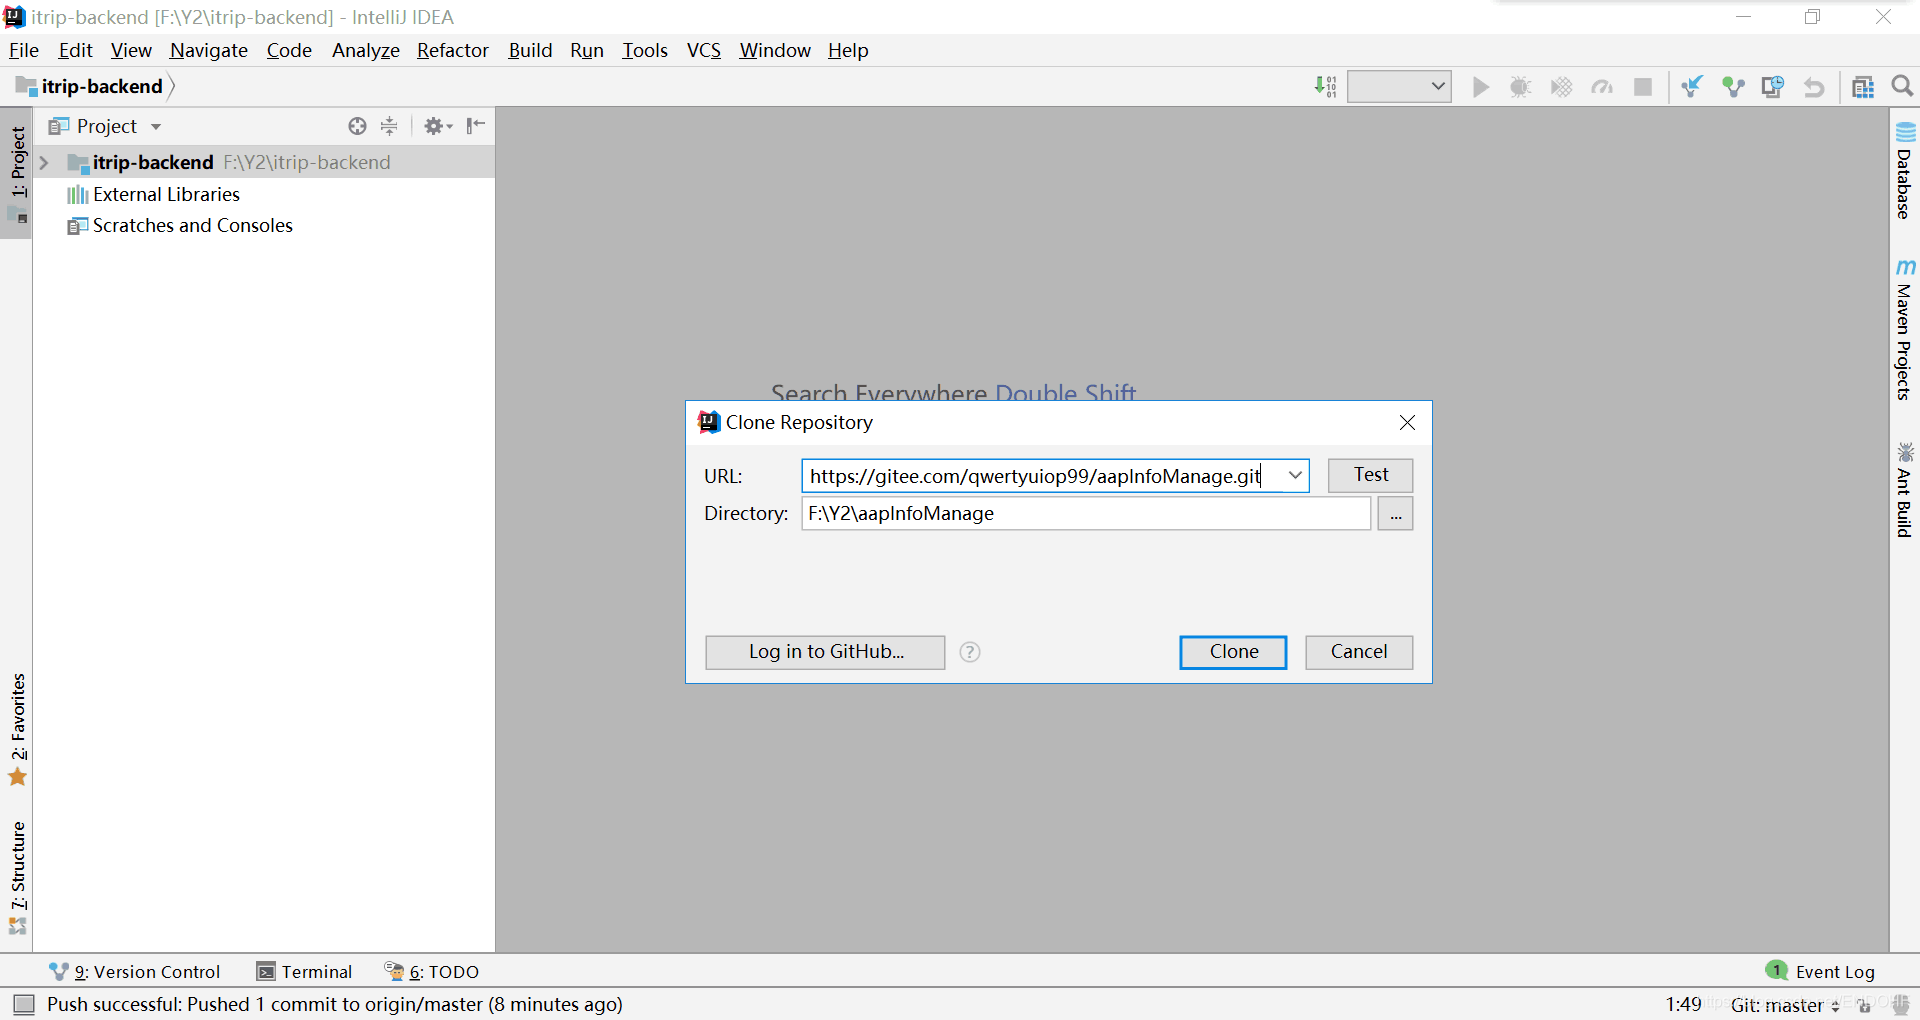Close the Clone Repository dialog
This screenshot has width=1920, height=1020.
(1407, 423)
